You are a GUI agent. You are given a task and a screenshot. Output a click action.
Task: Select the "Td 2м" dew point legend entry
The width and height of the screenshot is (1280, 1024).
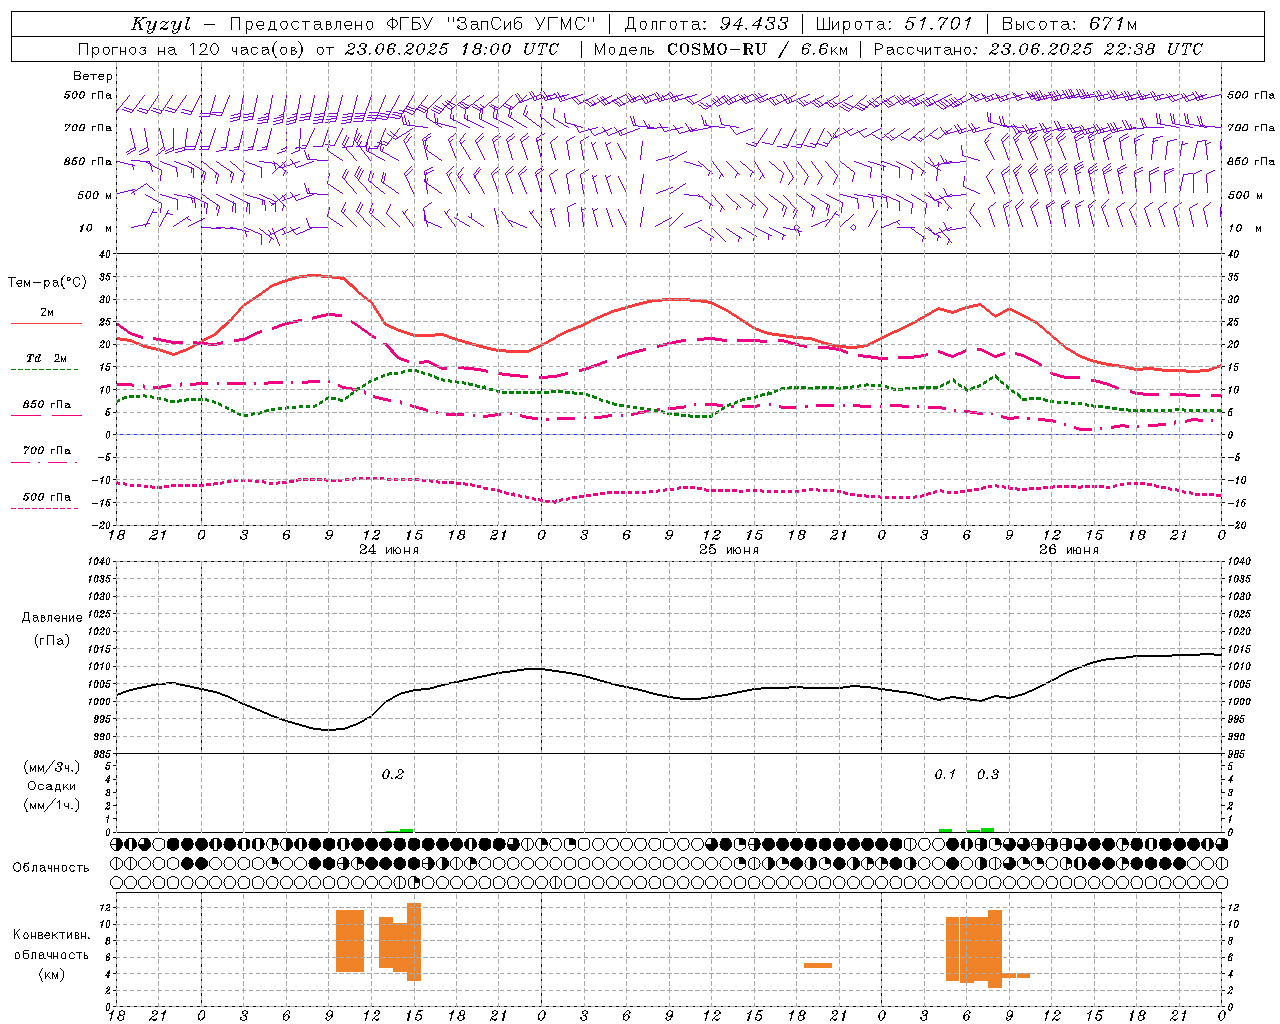point(47,358)
